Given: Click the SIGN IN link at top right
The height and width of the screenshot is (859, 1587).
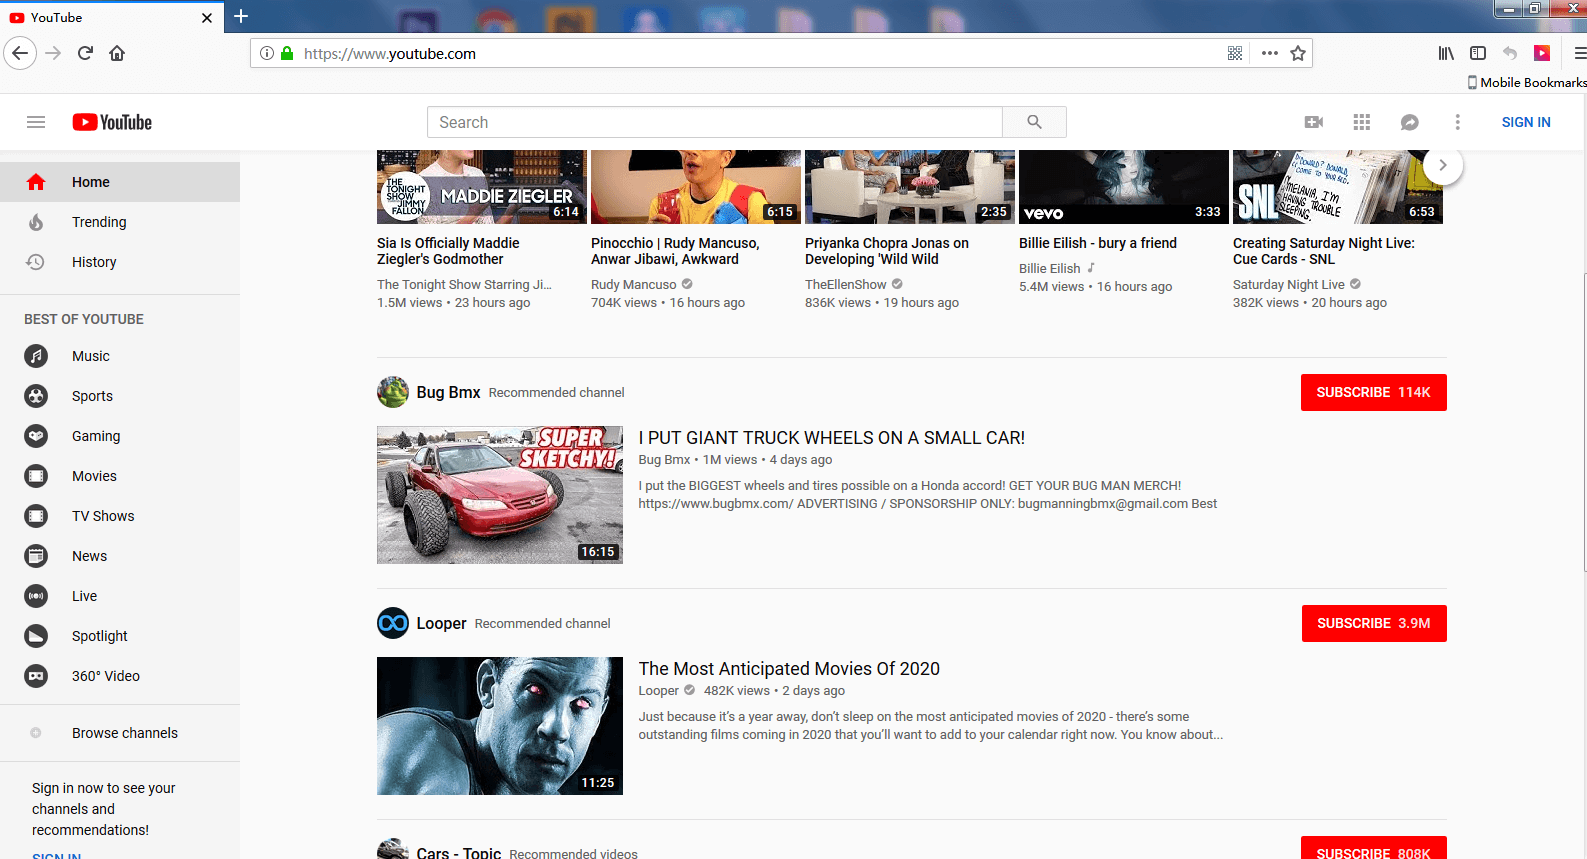Looking at the screenshot, I should (1525, 122).
